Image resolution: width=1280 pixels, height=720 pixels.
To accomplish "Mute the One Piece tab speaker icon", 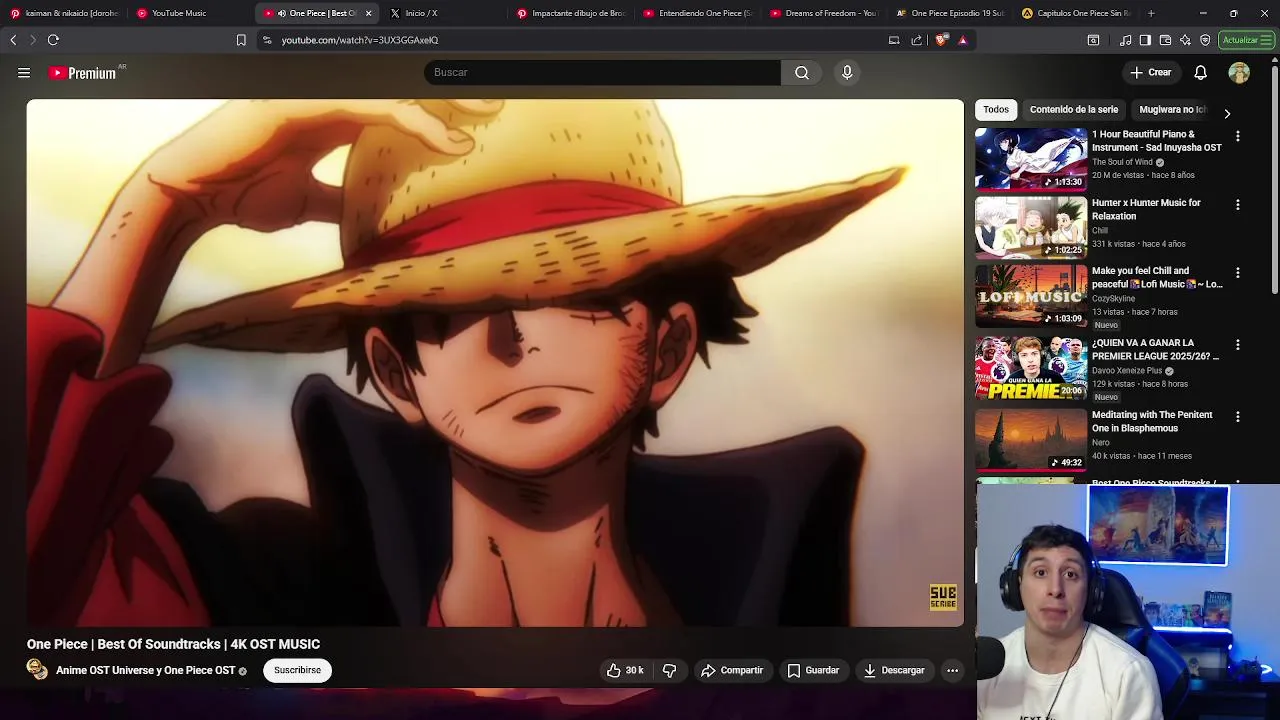I will pyautogui.click(x=282, y=14).
